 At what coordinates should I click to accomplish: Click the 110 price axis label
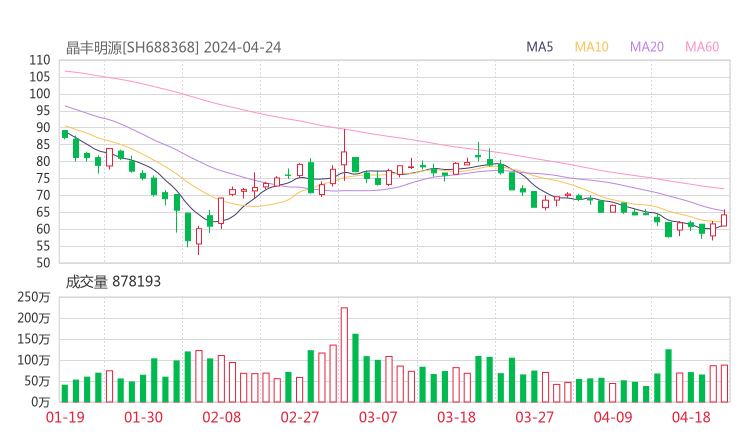tap(39, 60)
